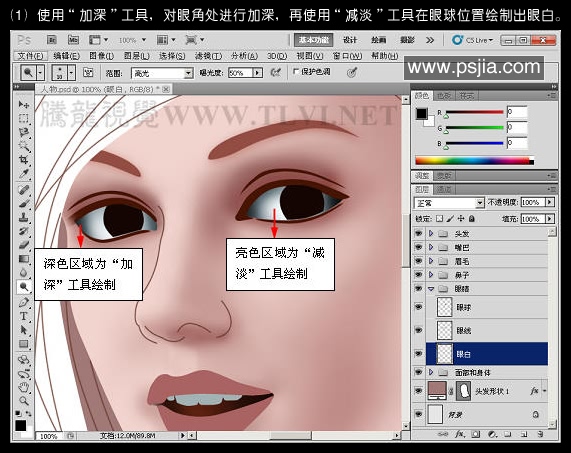Open Mini Bridge with the Mb icon

[73, 40]
